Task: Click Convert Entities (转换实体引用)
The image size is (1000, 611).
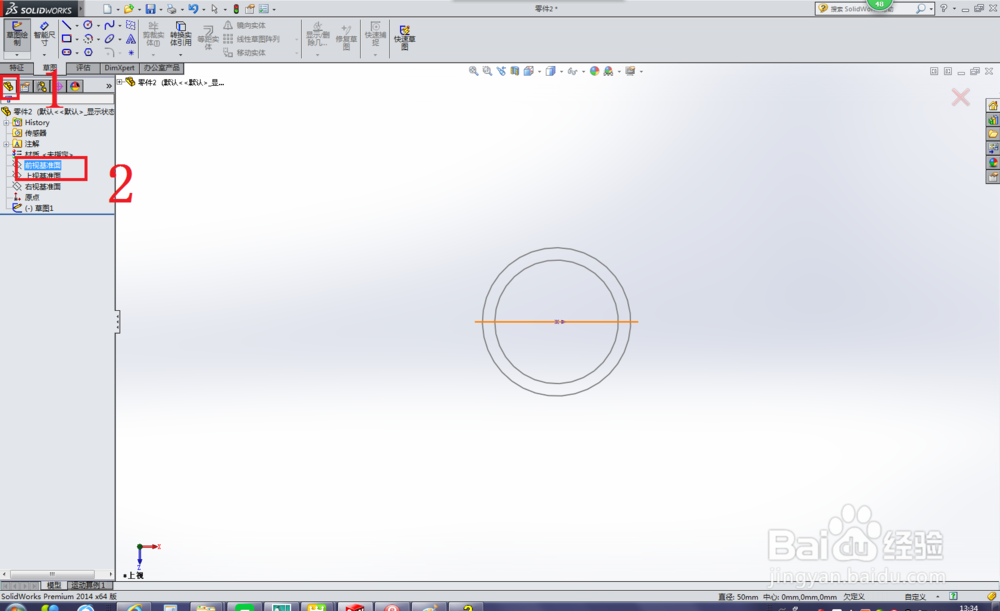Action: pyautogui.click(x=180, y=34)
